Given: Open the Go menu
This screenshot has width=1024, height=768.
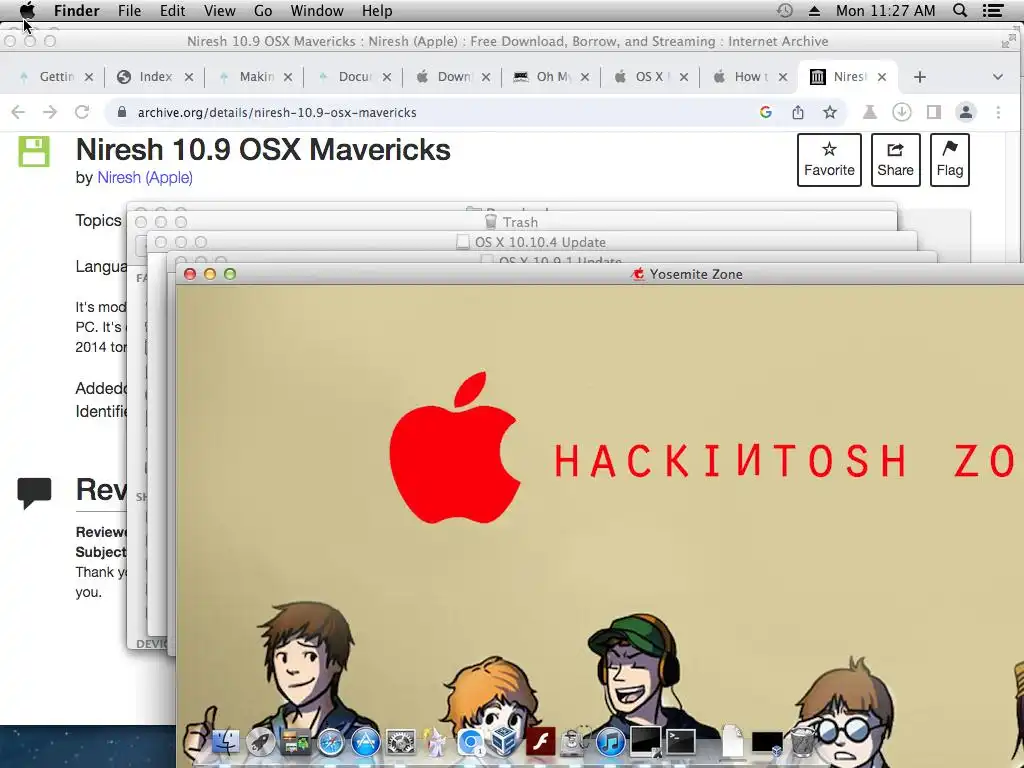Looking at the screenshot, I should click(x=263, y=10).
